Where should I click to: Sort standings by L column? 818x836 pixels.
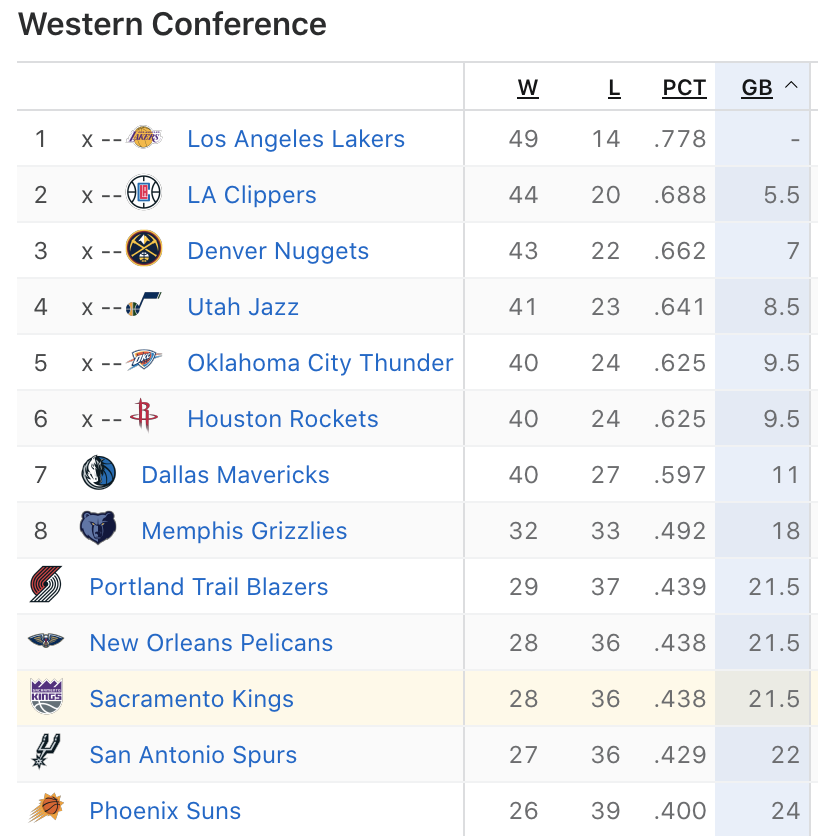point(614,88)
